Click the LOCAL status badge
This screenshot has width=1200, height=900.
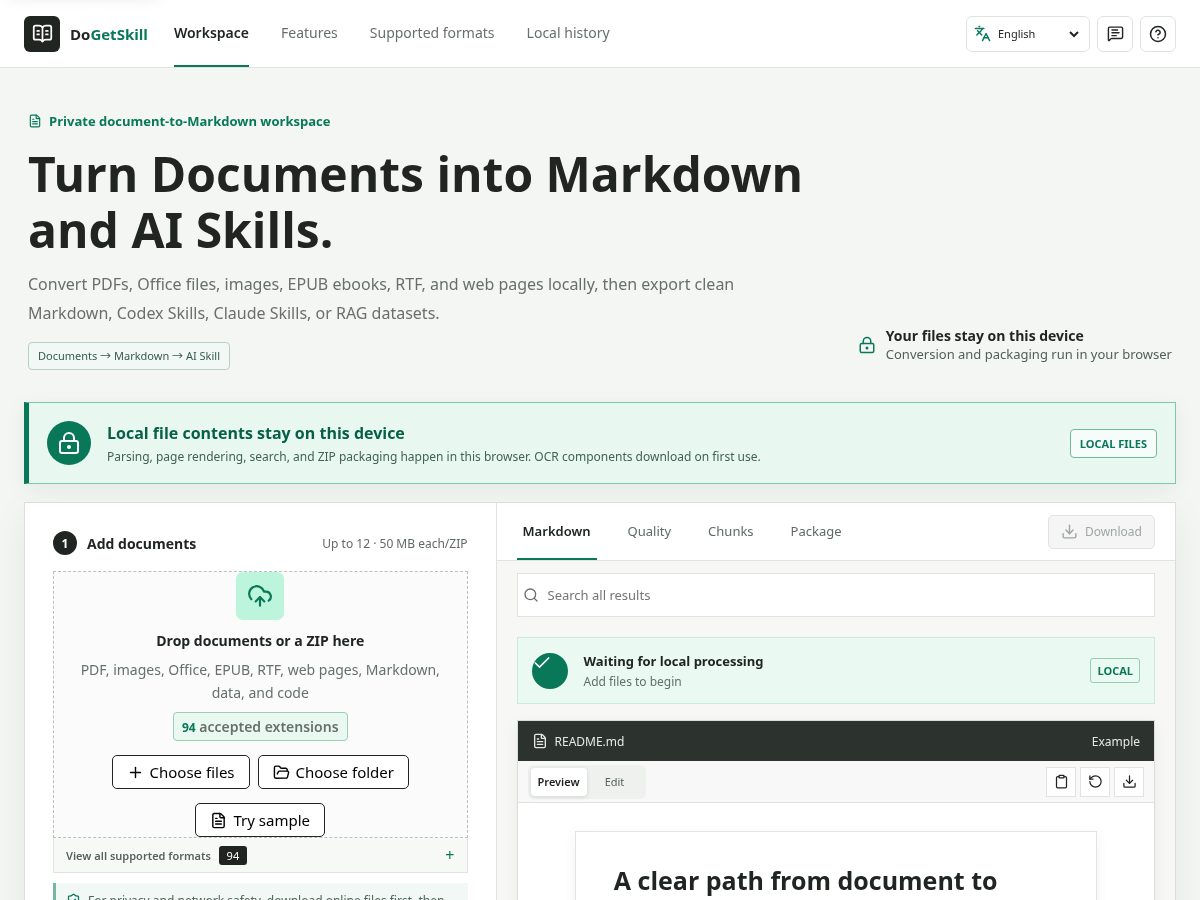click(1115, 671)
